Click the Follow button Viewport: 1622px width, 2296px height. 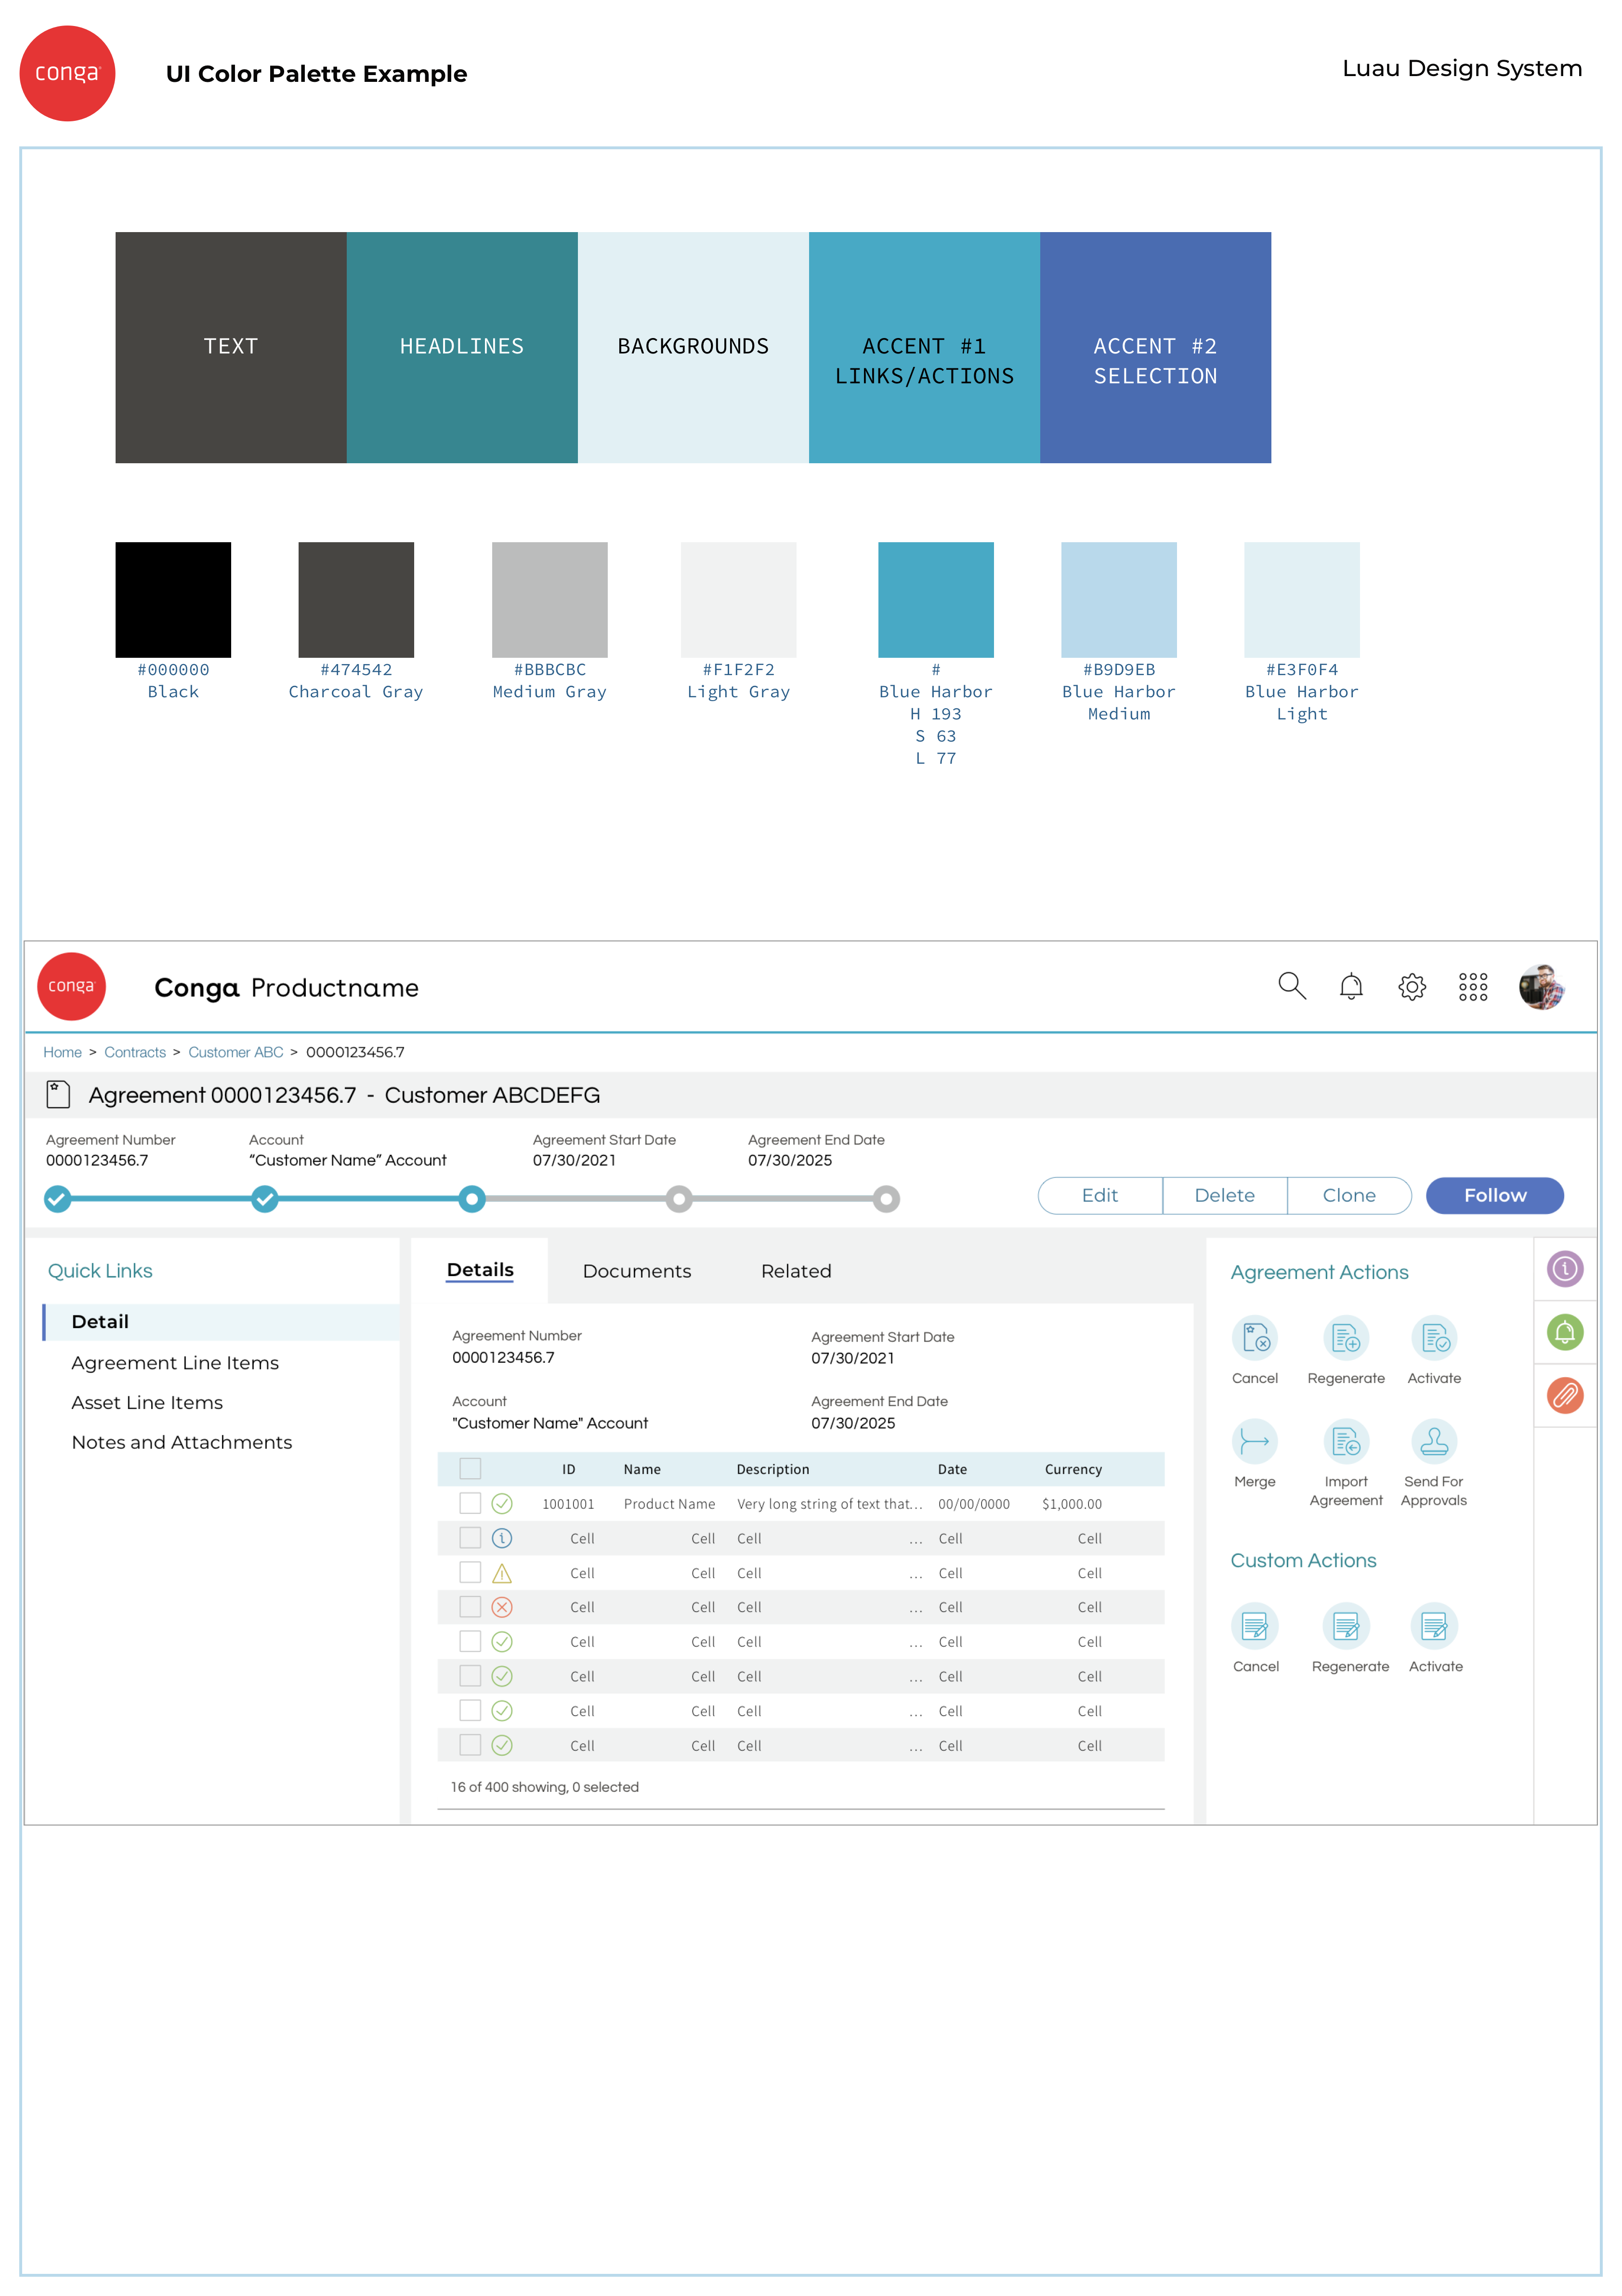coord(1494,1195)
